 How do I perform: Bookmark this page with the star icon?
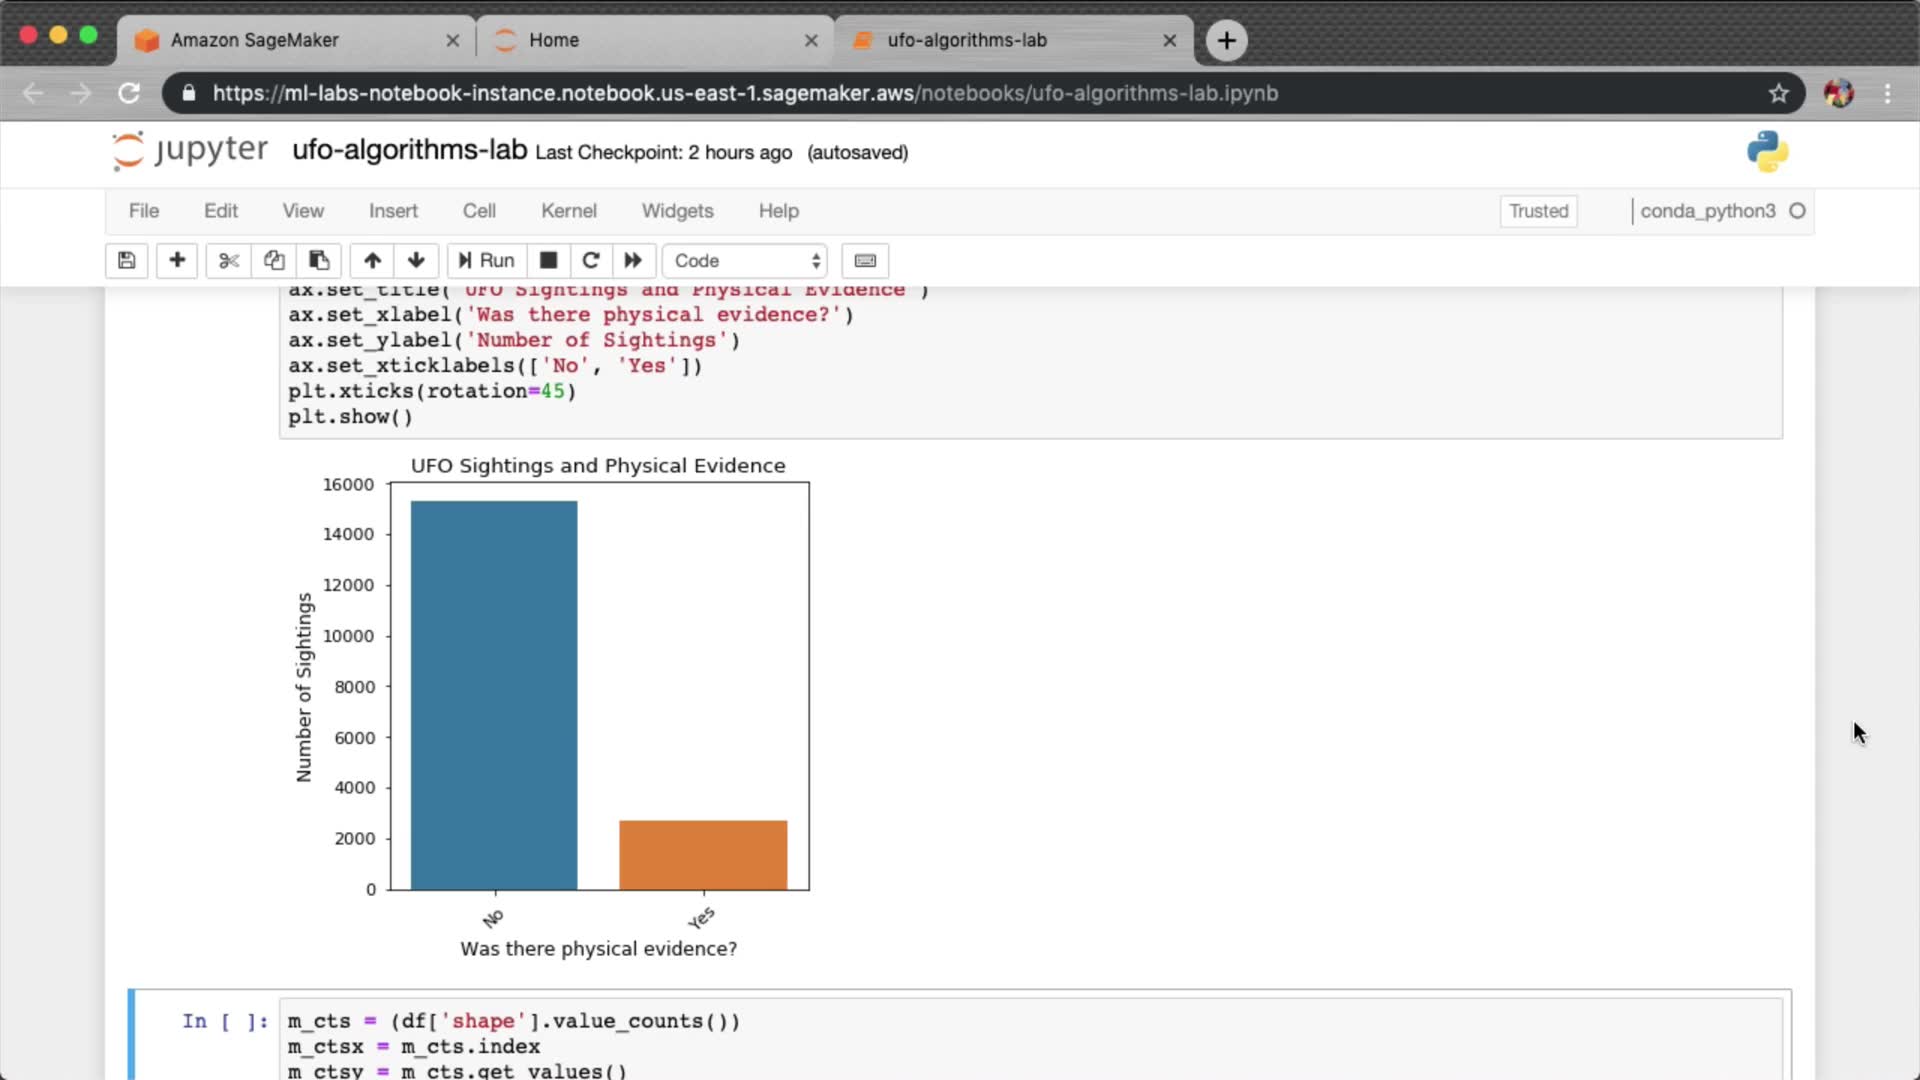(x=1778, y=93)
